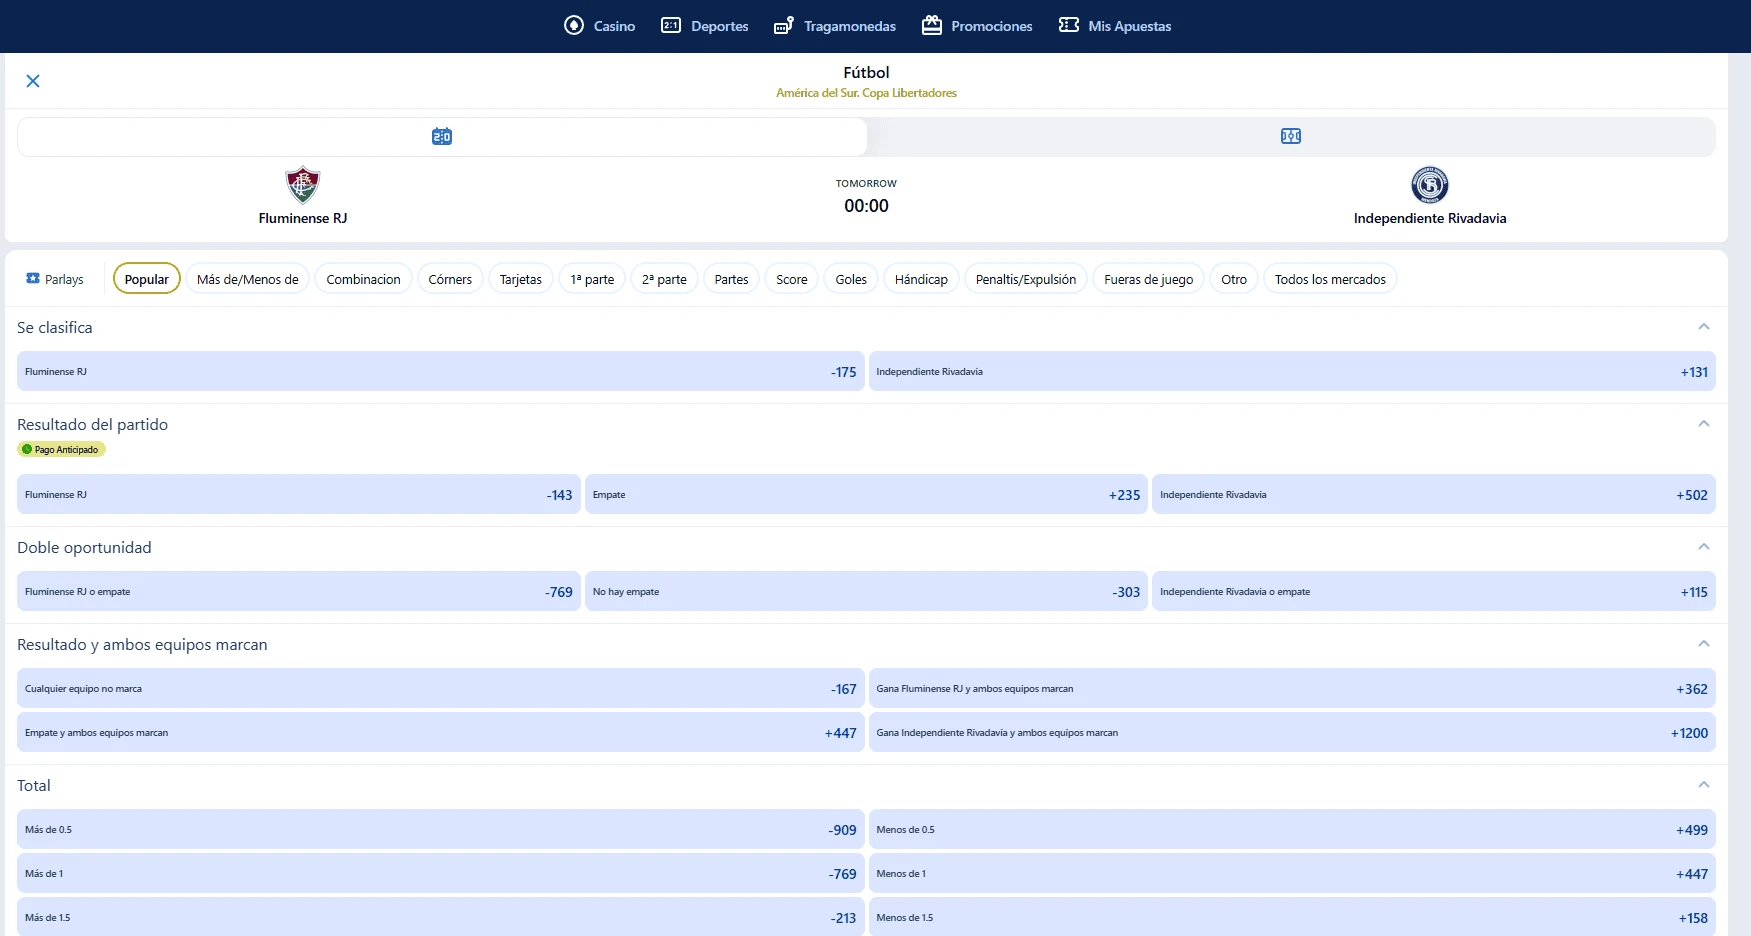
Task: Open Tragamonedas from the top navigation
Action: (x=835, y=26)
